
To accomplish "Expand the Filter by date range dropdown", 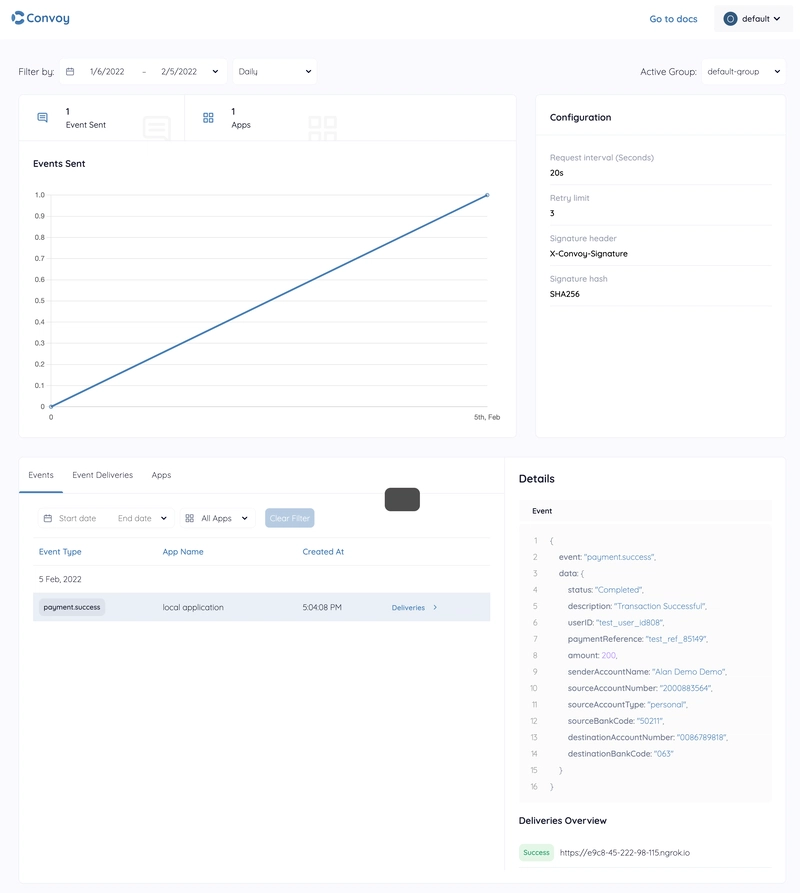I will tap(215, 72).
